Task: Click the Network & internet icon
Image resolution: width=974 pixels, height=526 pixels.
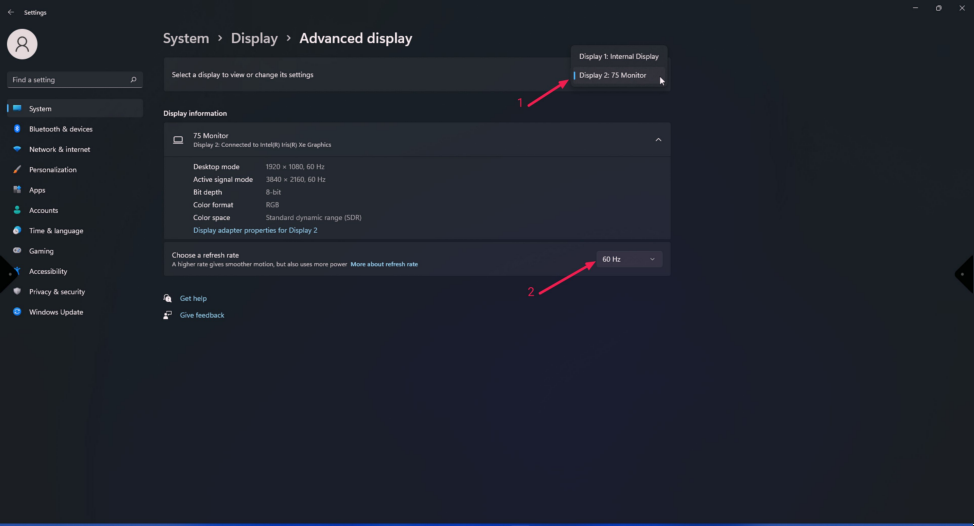Action: (x=17, y=149)
